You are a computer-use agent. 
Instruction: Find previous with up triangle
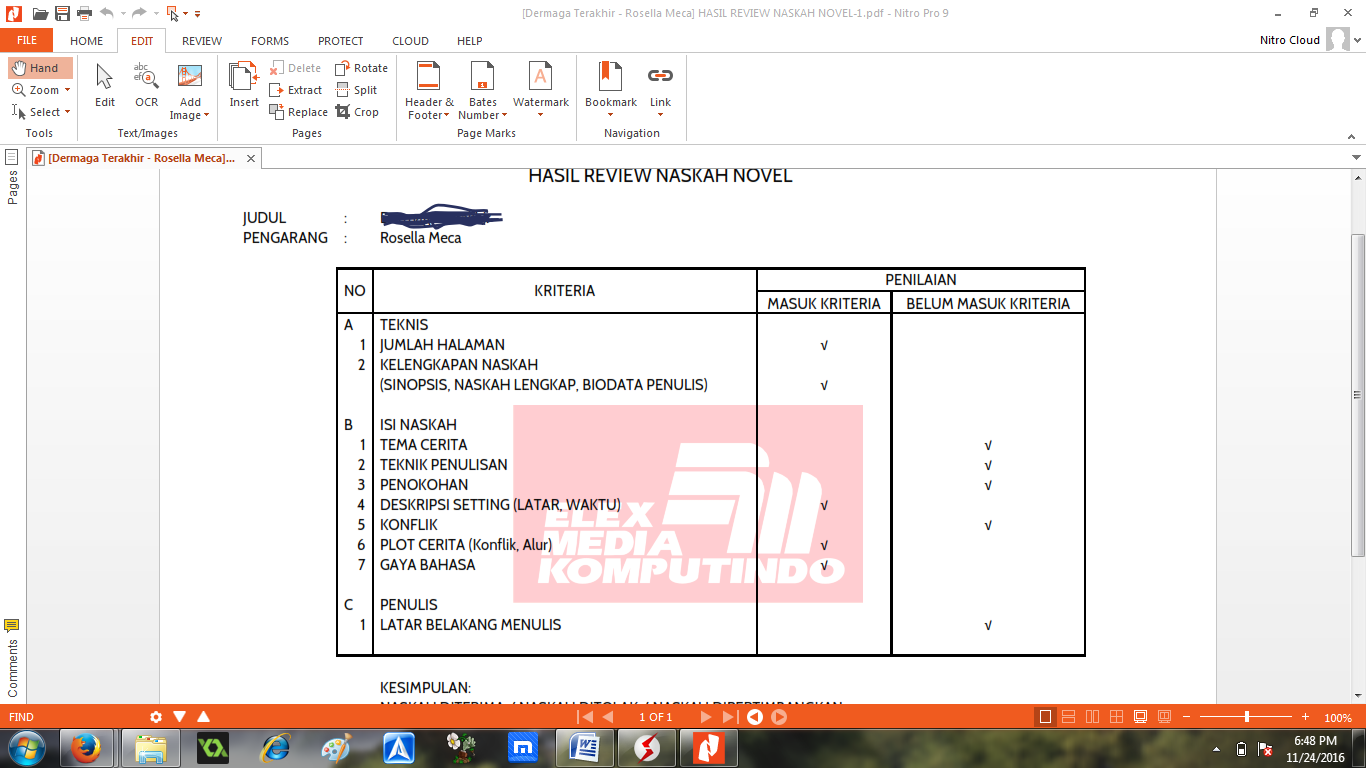tap(204, 717)
